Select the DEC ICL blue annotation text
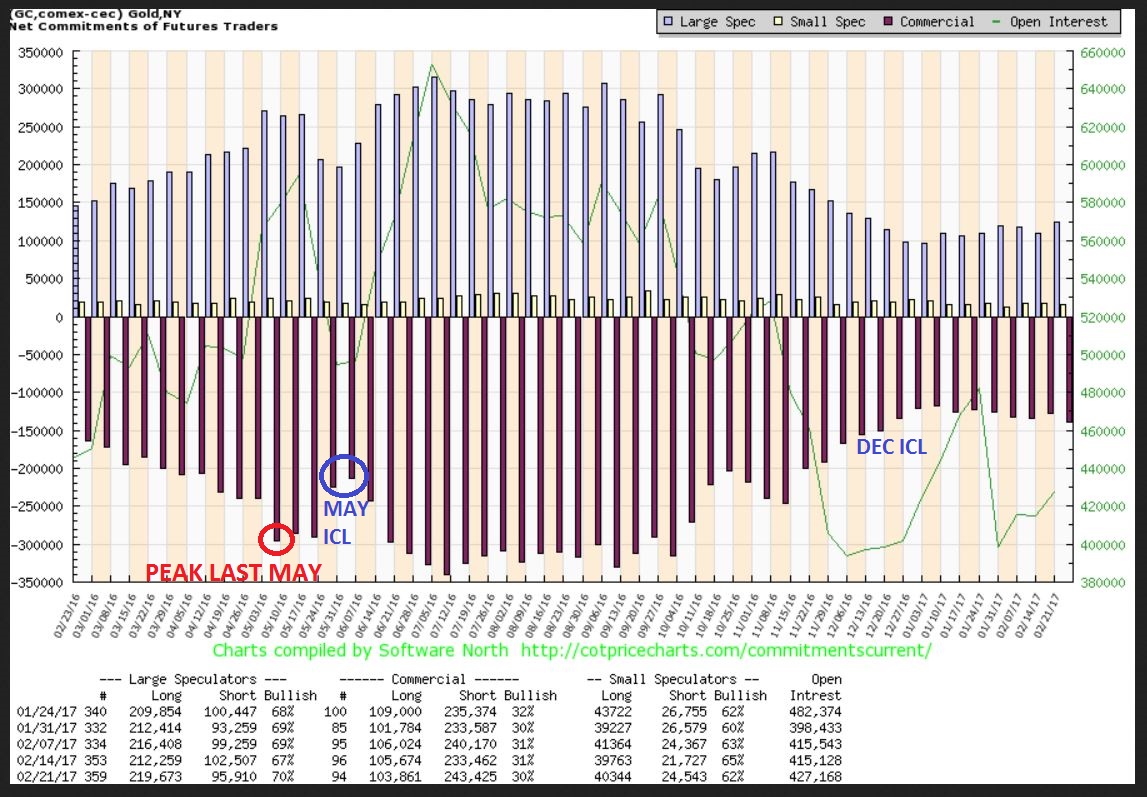Image resolution: width=1147 pixels, height=797 pixels. tap(891, 447)
